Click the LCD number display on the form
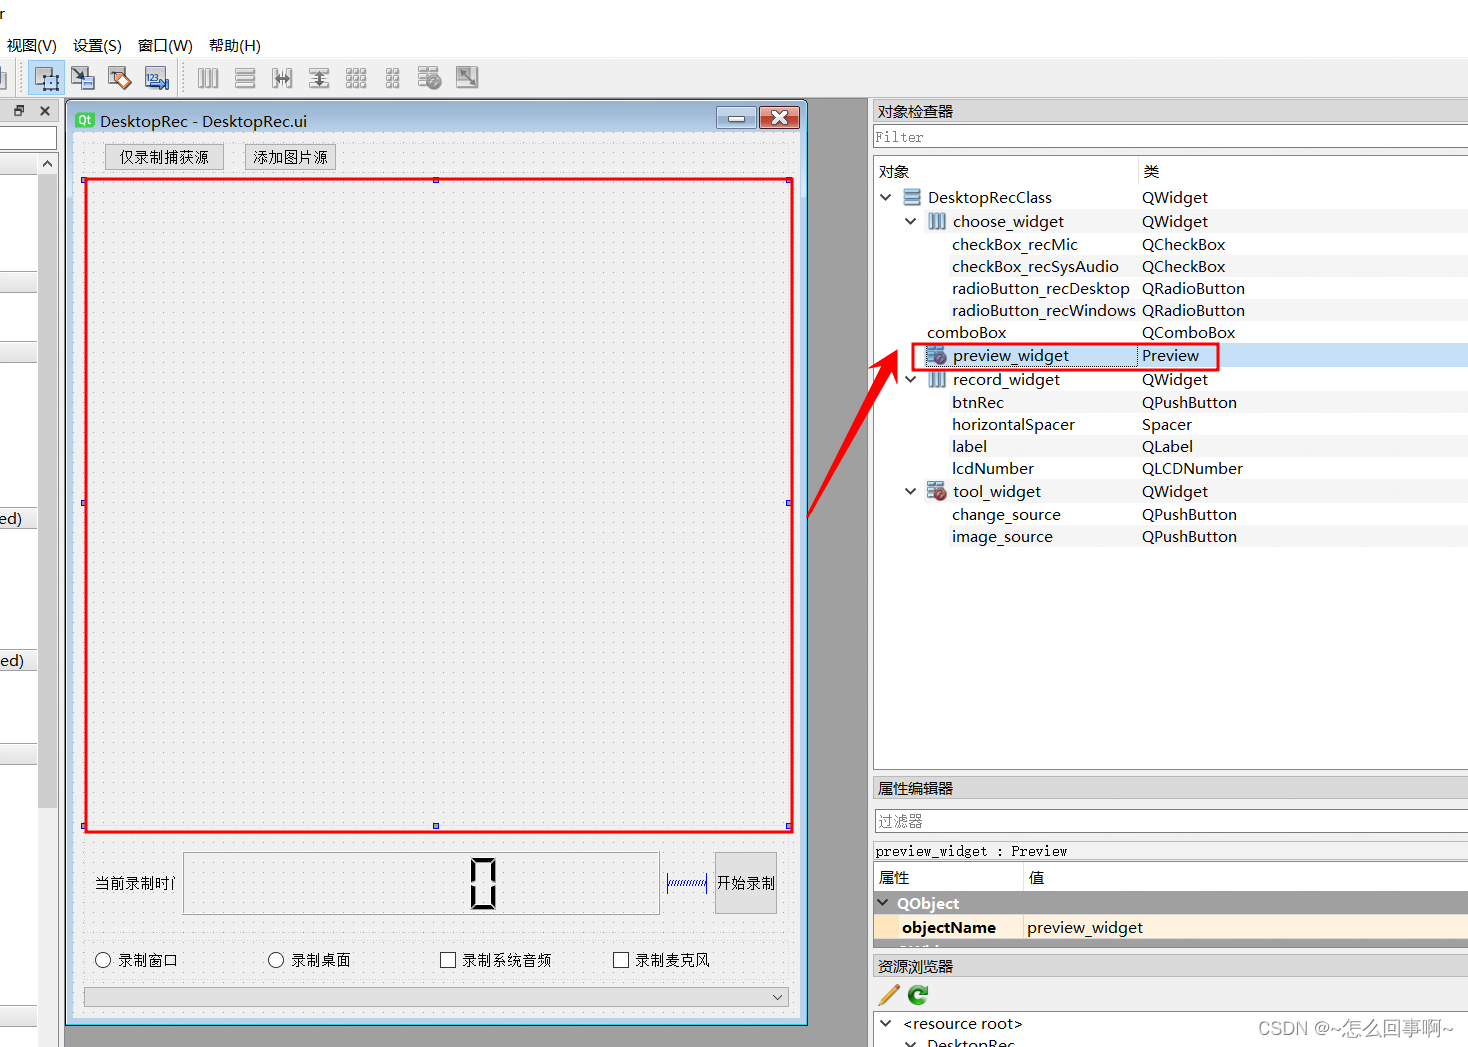The width and height of the screenshot is (1468, 1047). tap(421, 883)
